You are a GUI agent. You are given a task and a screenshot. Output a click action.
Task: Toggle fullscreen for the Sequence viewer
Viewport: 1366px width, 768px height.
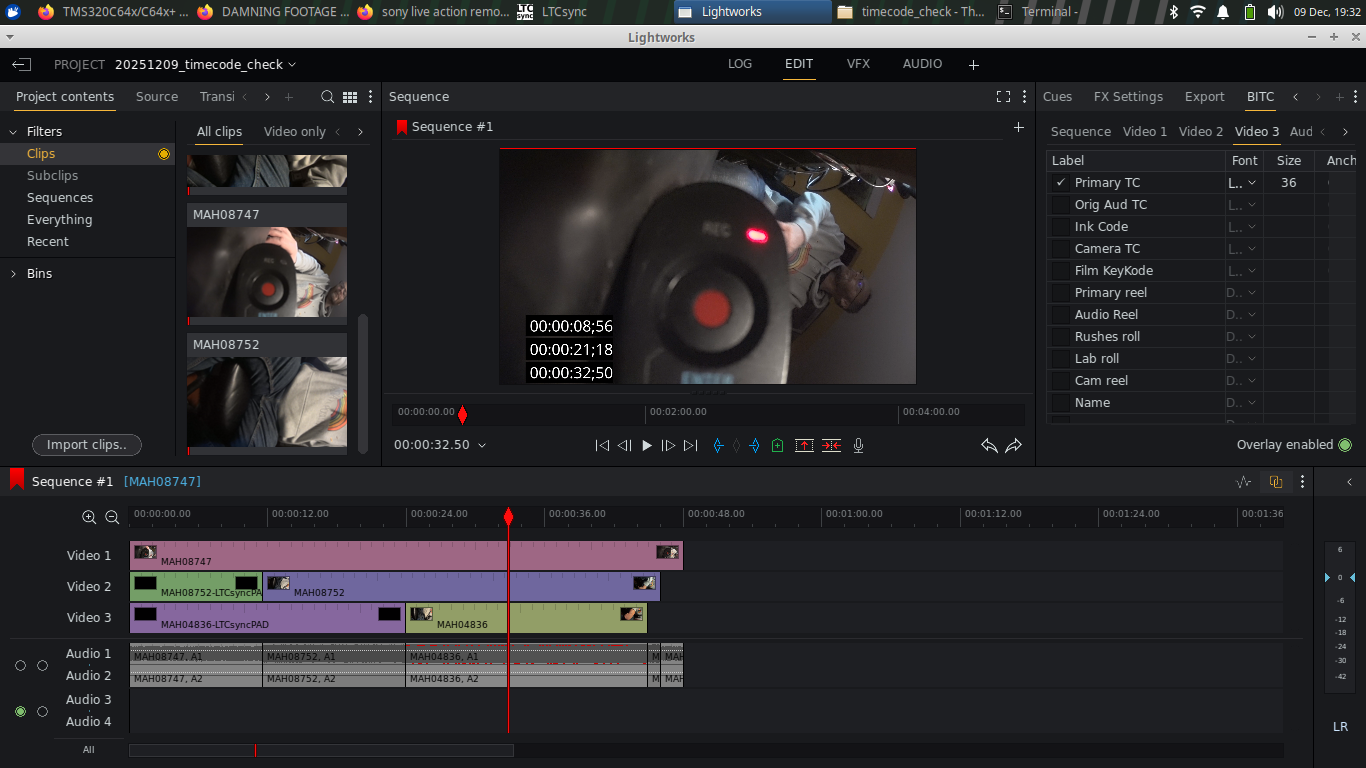1003,97
